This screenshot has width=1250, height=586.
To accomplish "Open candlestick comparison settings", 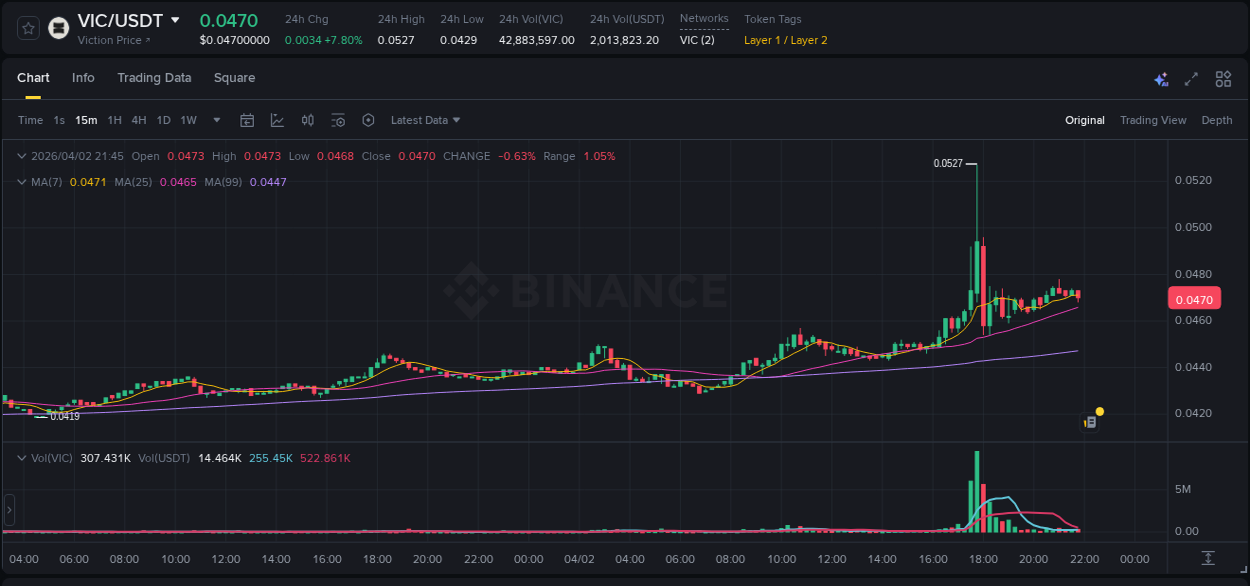I will coord(307,120).
